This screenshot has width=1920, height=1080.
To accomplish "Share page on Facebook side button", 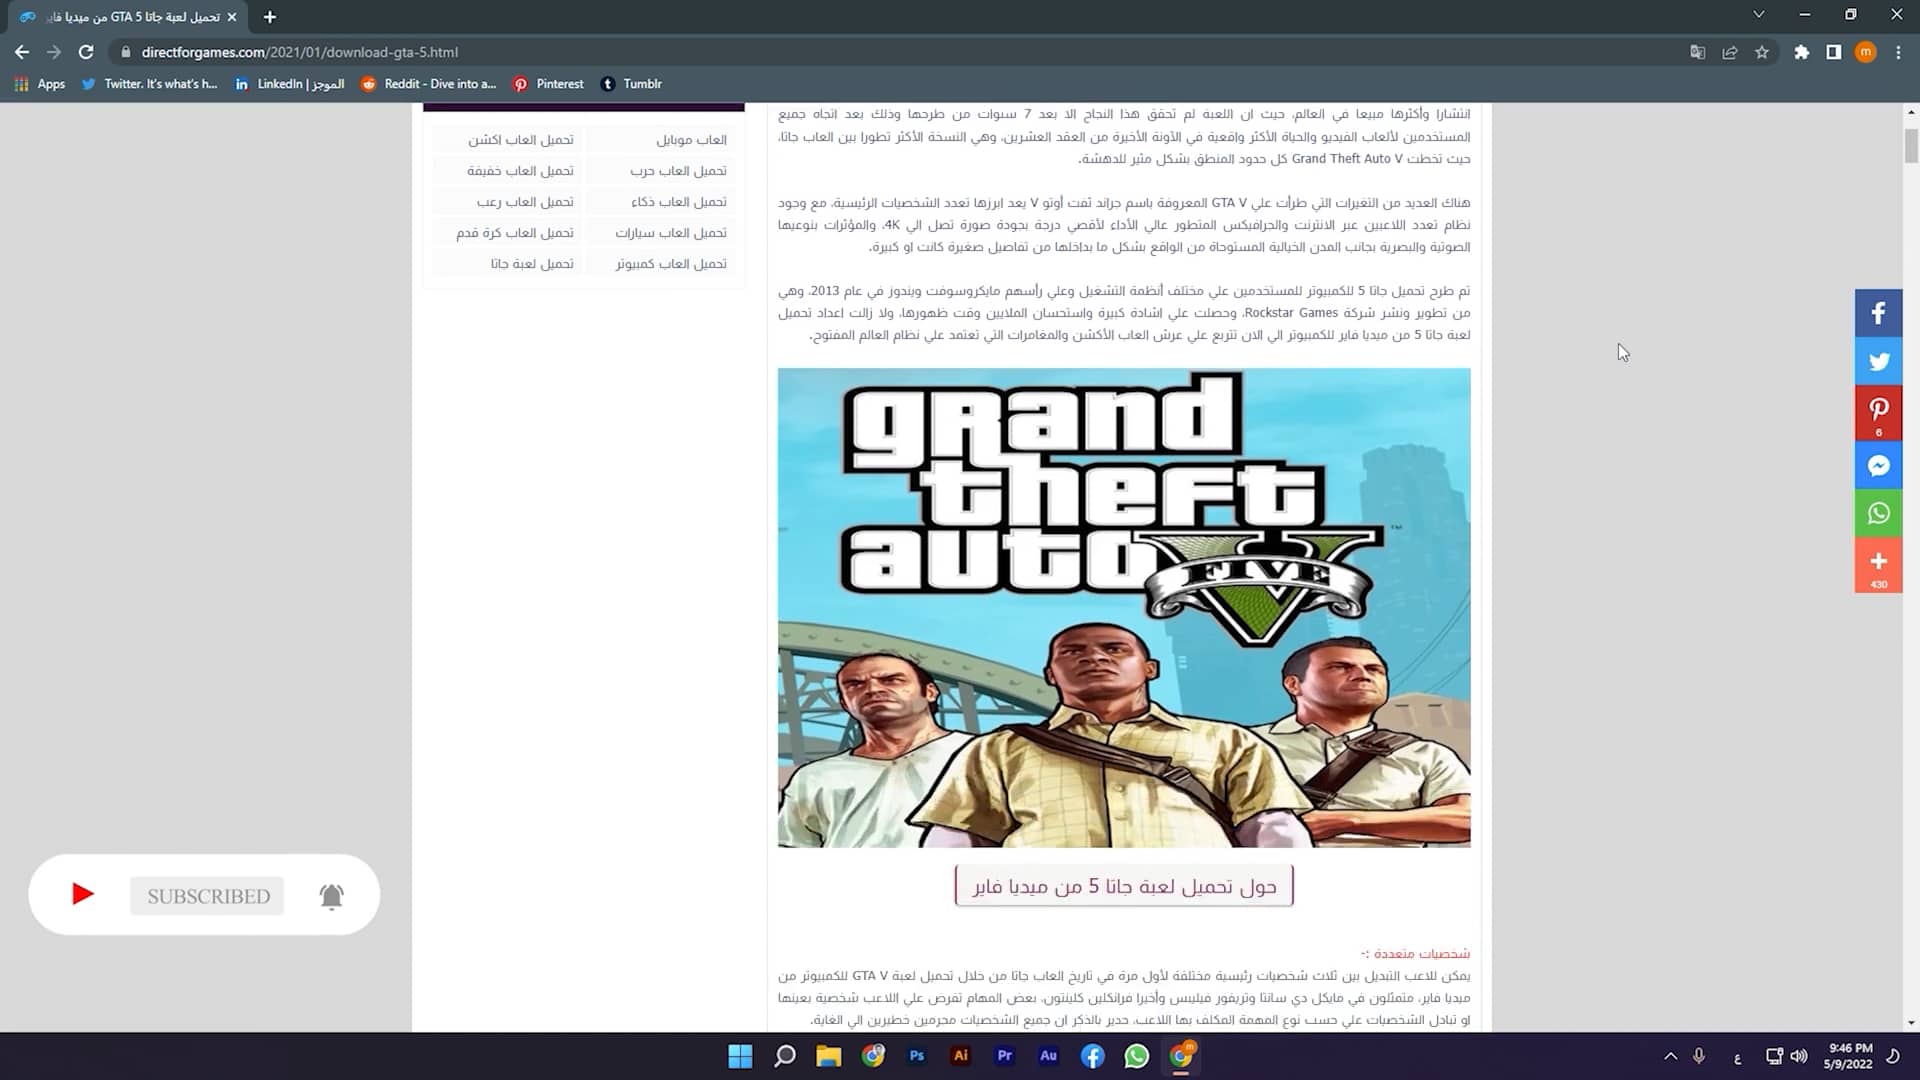I will [1878, 313].
